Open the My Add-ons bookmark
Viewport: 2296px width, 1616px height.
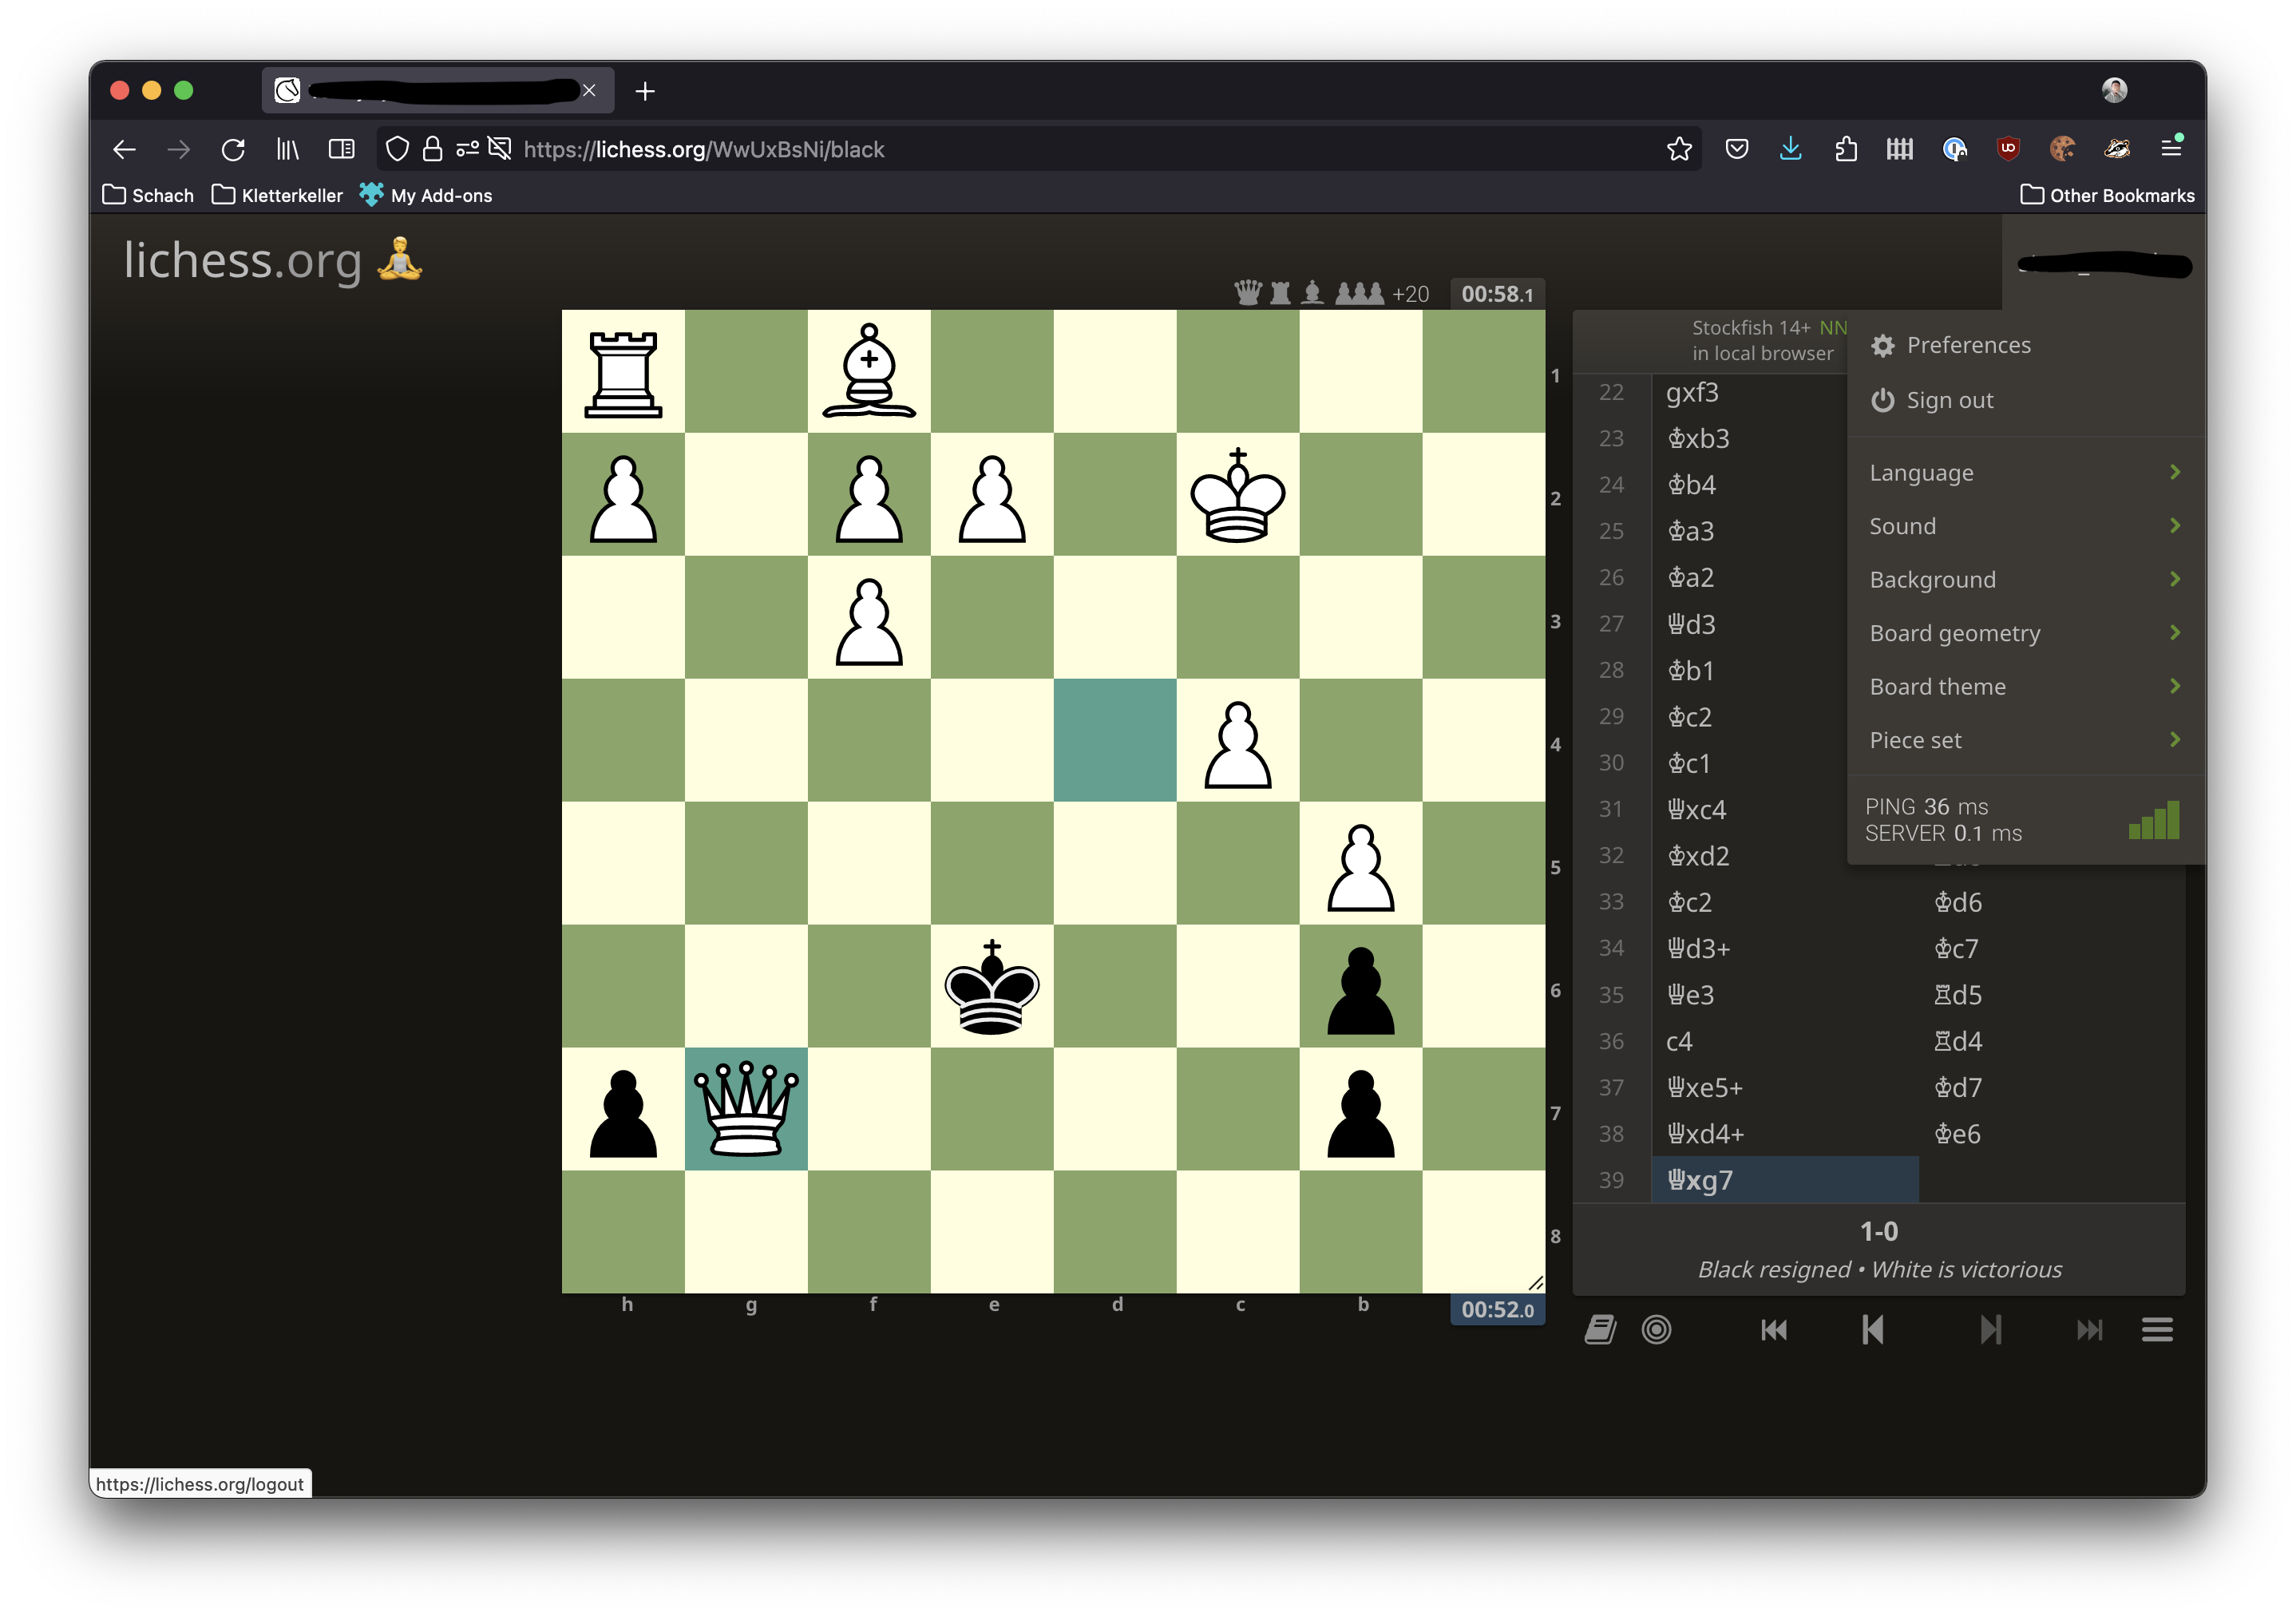click(x=426, y=195)
